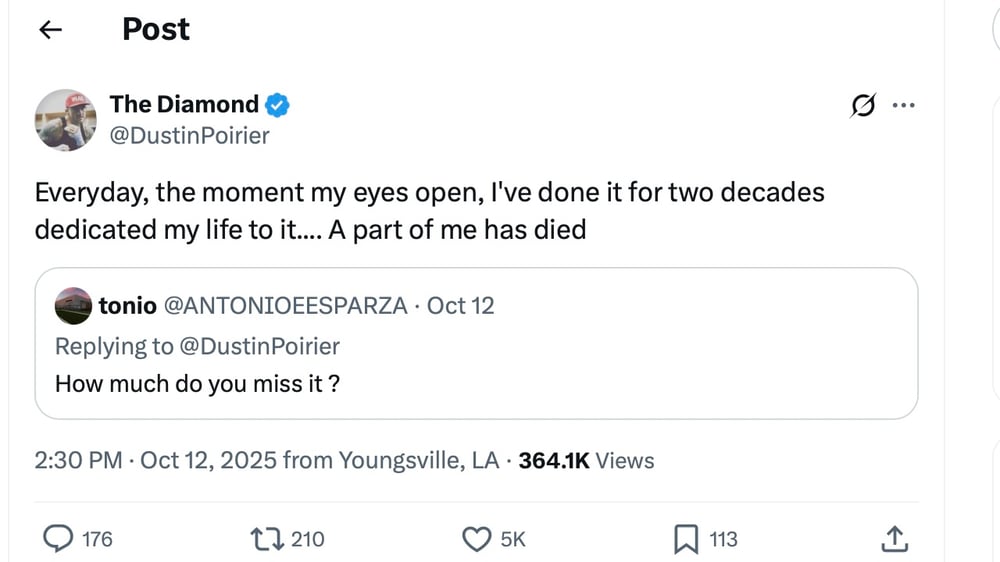Go back using the left arrow
This screenshot has width=1000, height=562.
pyautogui.click(x=50, y=30)
